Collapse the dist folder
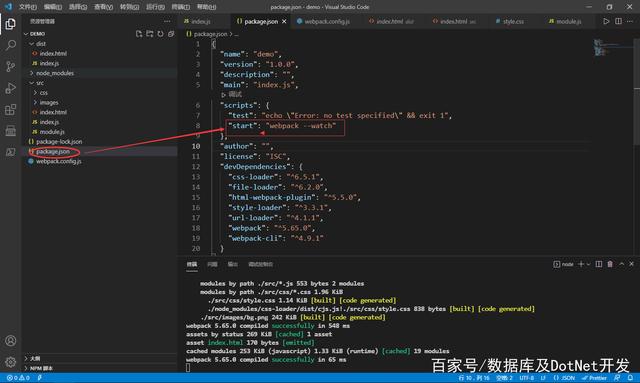Screen dimensions: 640x383 point(31,44)
